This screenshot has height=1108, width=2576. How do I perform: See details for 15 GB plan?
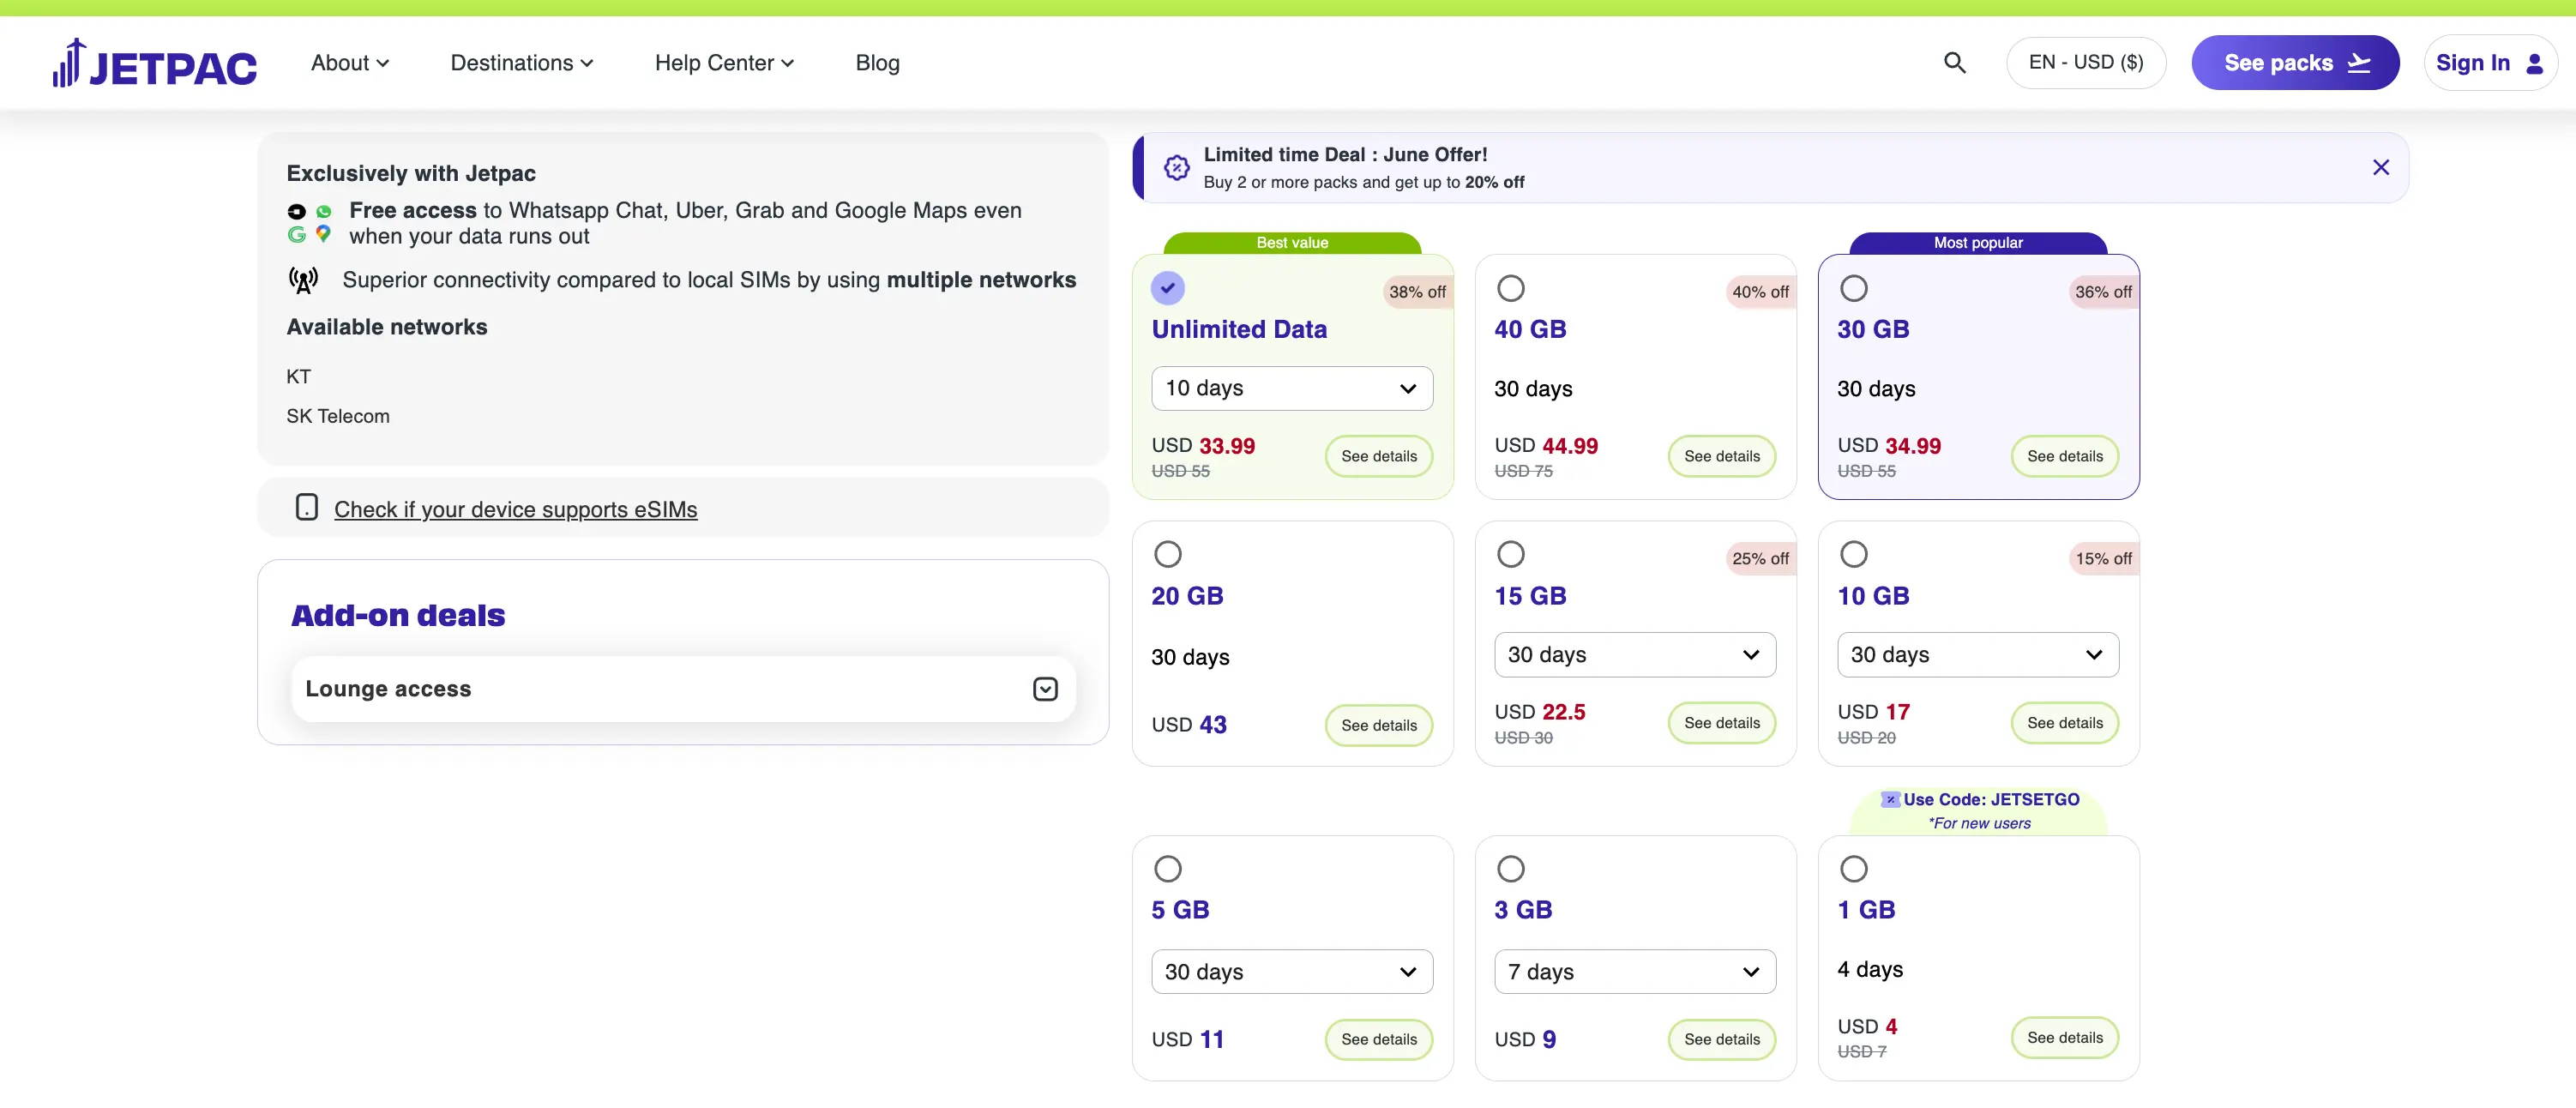click(1721, 723)
